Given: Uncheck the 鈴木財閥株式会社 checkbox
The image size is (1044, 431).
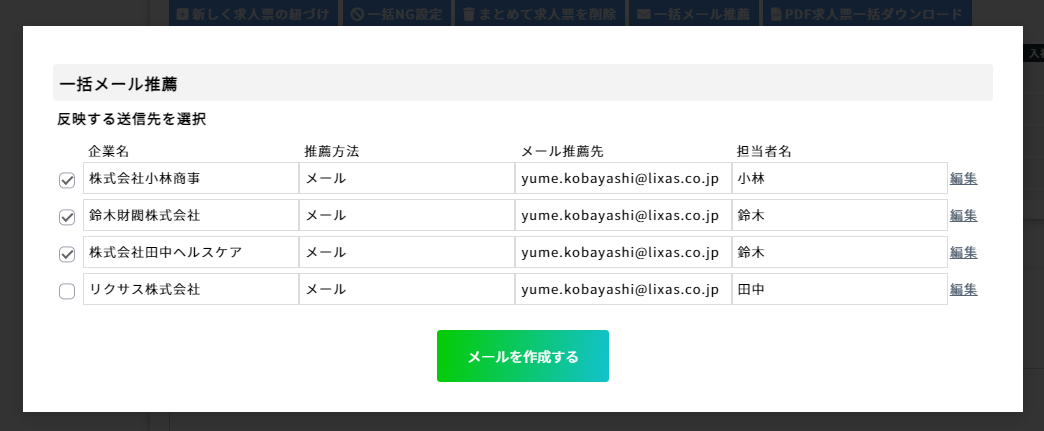Looking at the screenshot, I should 67,217.
